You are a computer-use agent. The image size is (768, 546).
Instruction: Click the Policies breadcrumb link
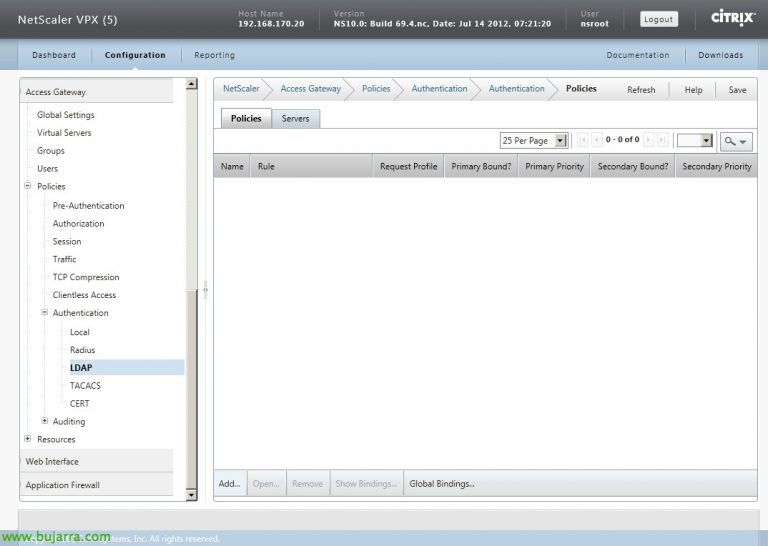pos(376,89)
